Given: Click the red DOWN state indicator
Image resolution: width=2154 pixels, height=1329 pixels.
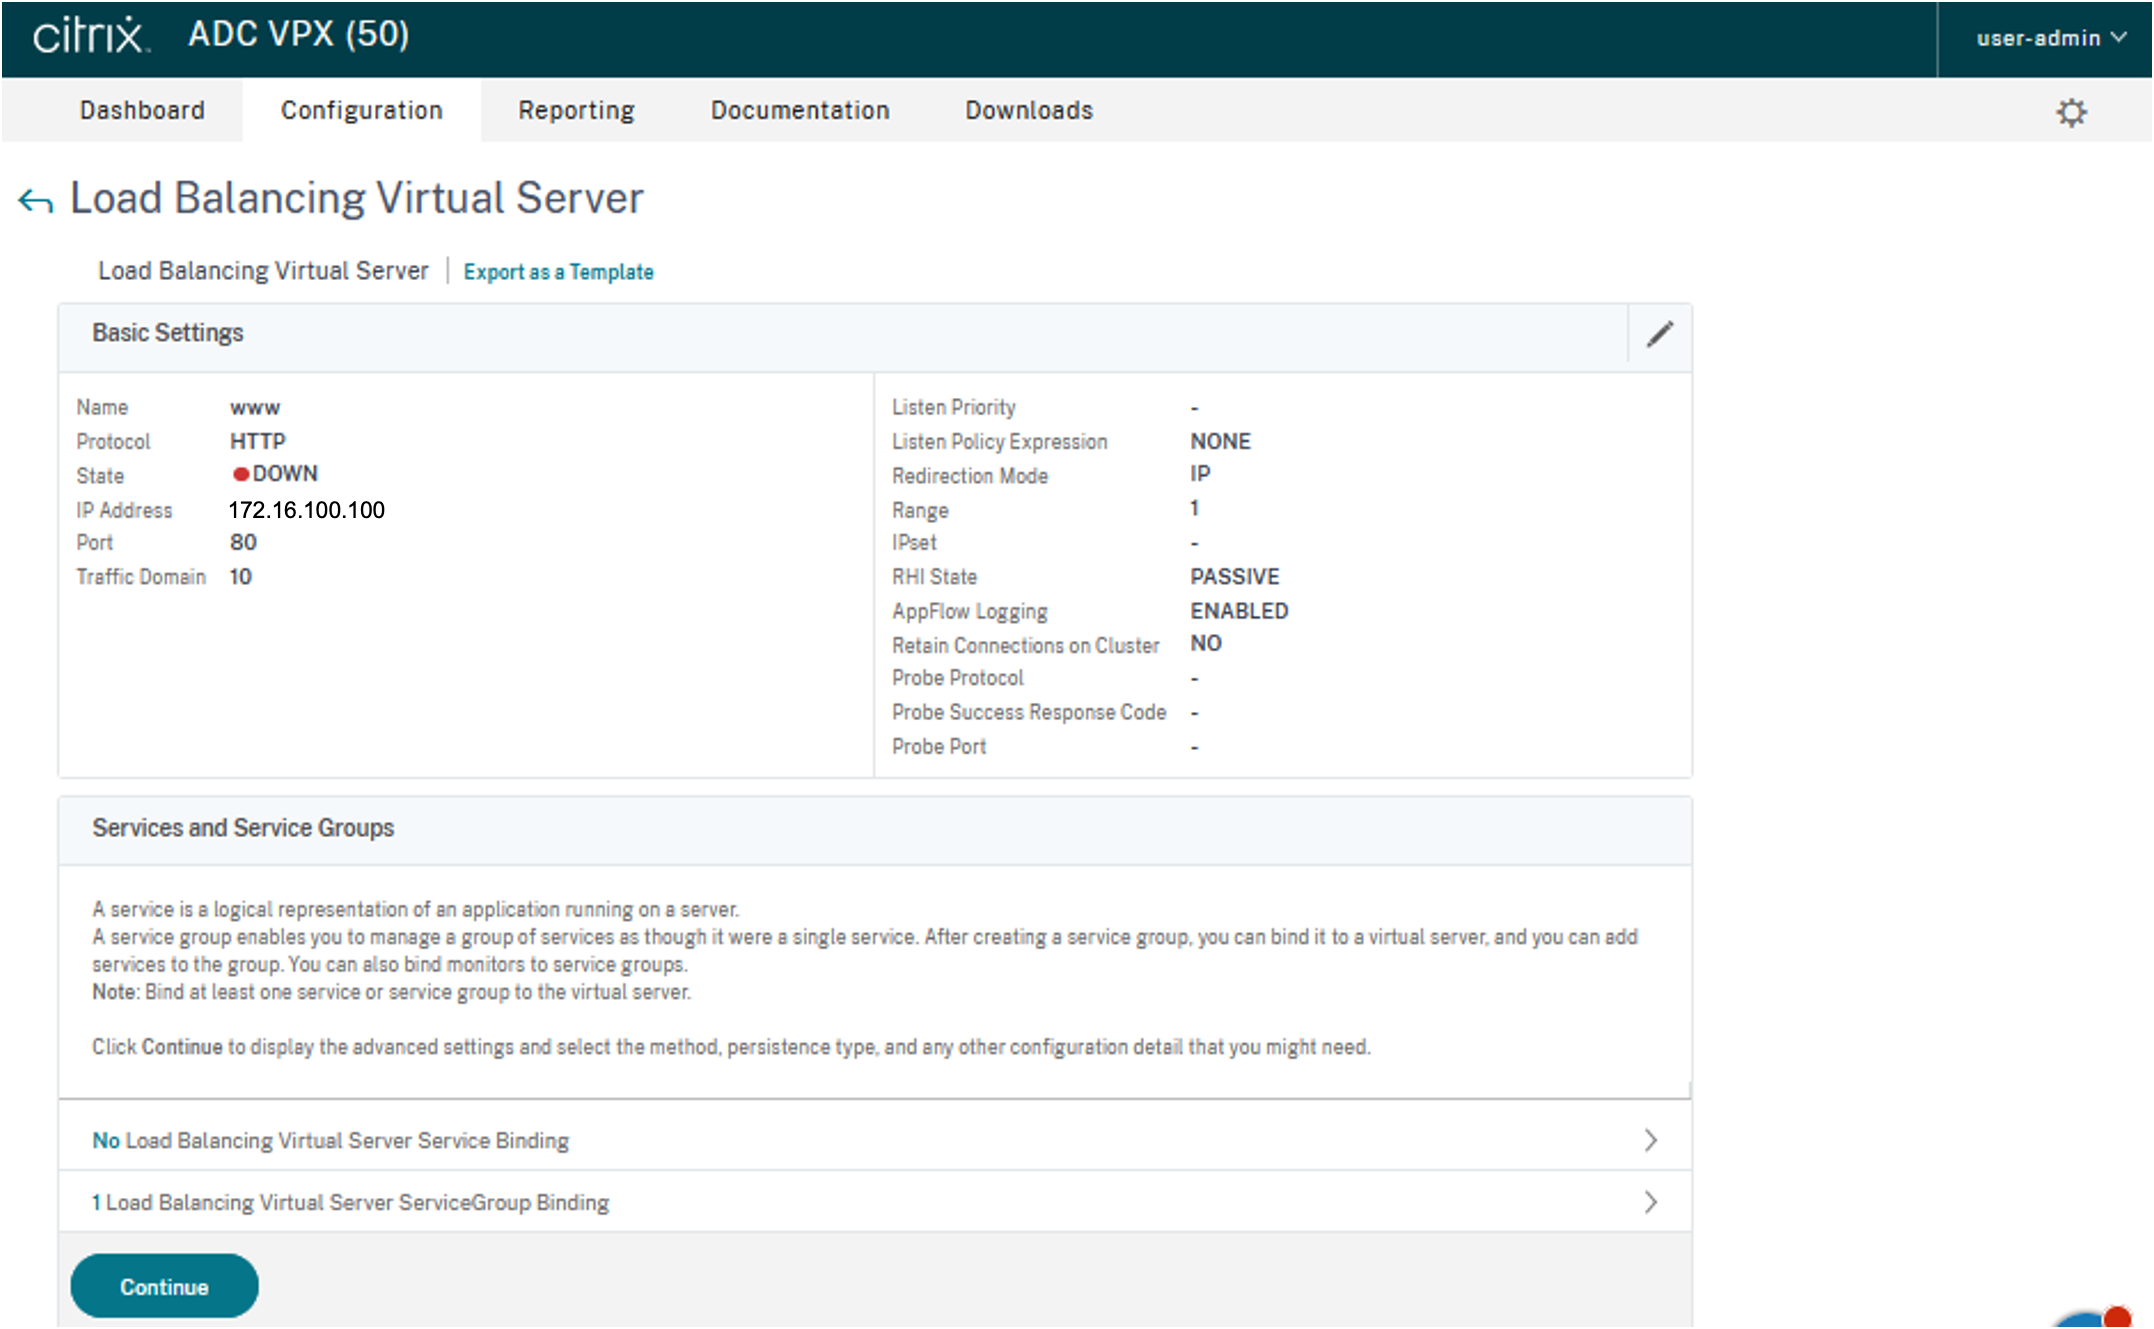Looking at the screenshot, I should (x=241, y=474).
